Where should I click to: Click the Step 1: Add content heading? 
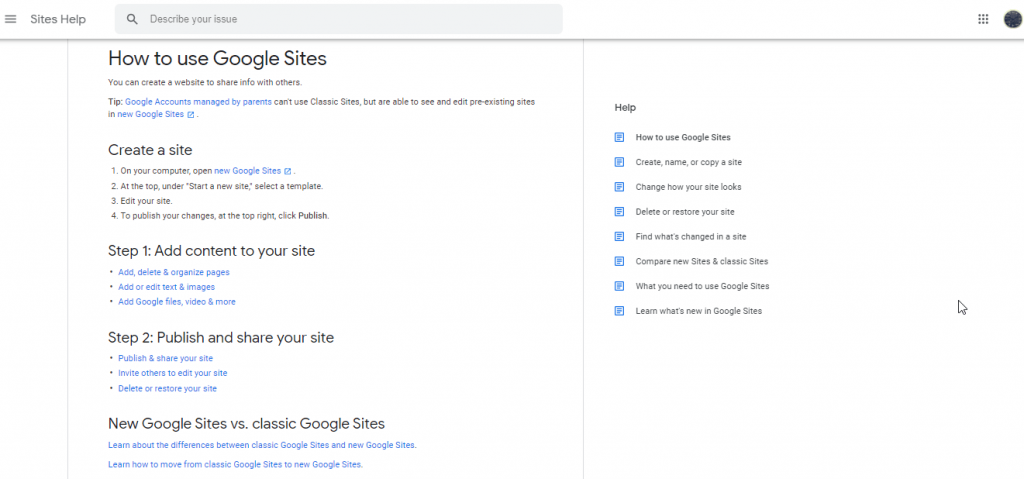(212, 251)
